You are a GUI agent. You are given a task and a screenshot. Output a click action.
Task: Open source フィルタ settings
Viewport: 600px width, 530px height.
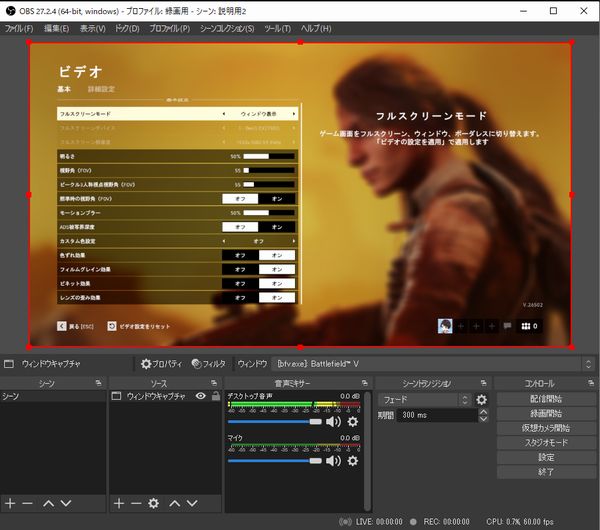(x=209, y=364)
